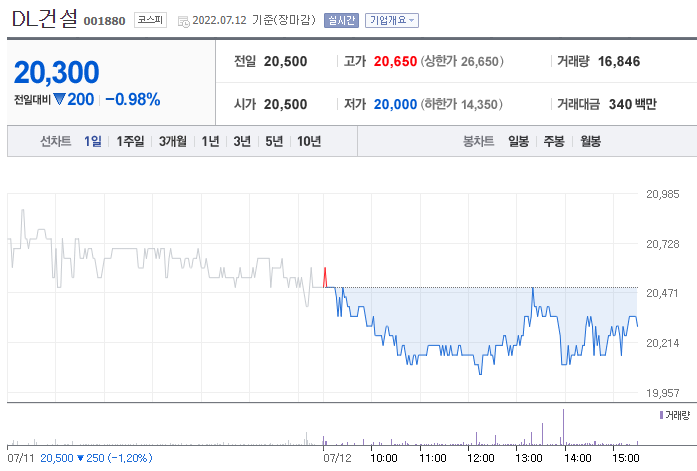Click the trading volume value 16,846
697x471 pixels.
pos(619,61)
